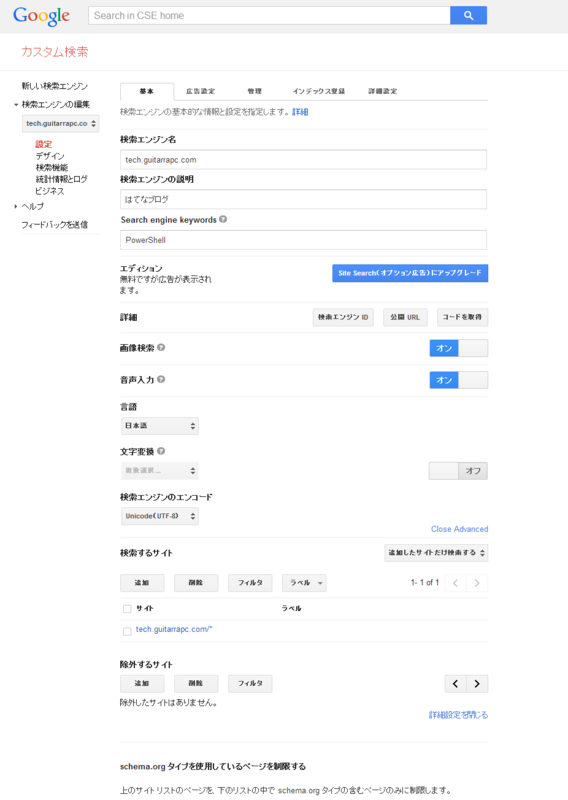Viewport: 568px width, 800px height.
Task: Click the ラベル column header
Action: [291, 609]
